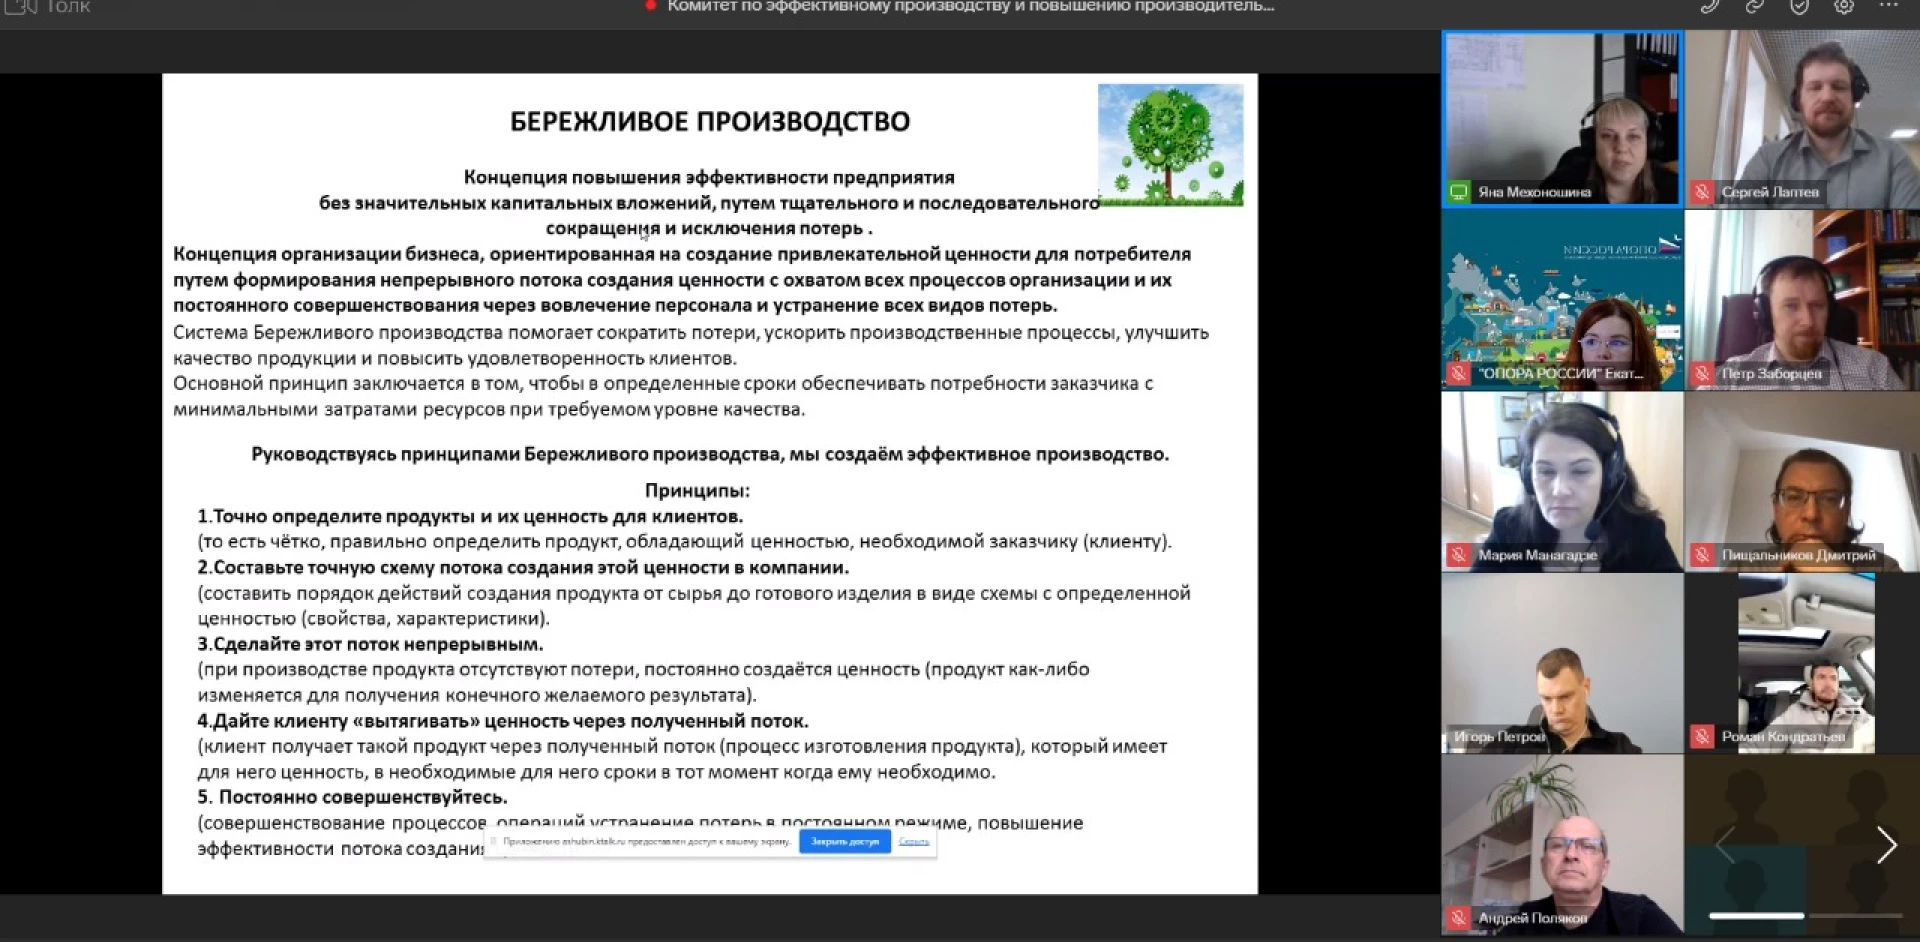Screen dimensions: 1920x942
Task: Click the Скрыть link in sharing notice
Action: [914, 842]
